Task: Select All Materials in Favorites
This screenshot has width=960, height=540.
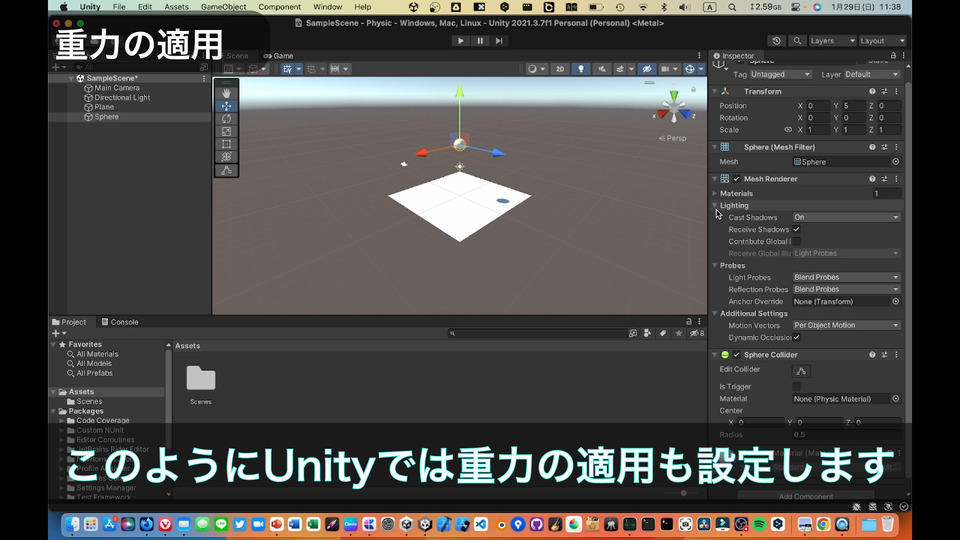Action: (97, 354)
